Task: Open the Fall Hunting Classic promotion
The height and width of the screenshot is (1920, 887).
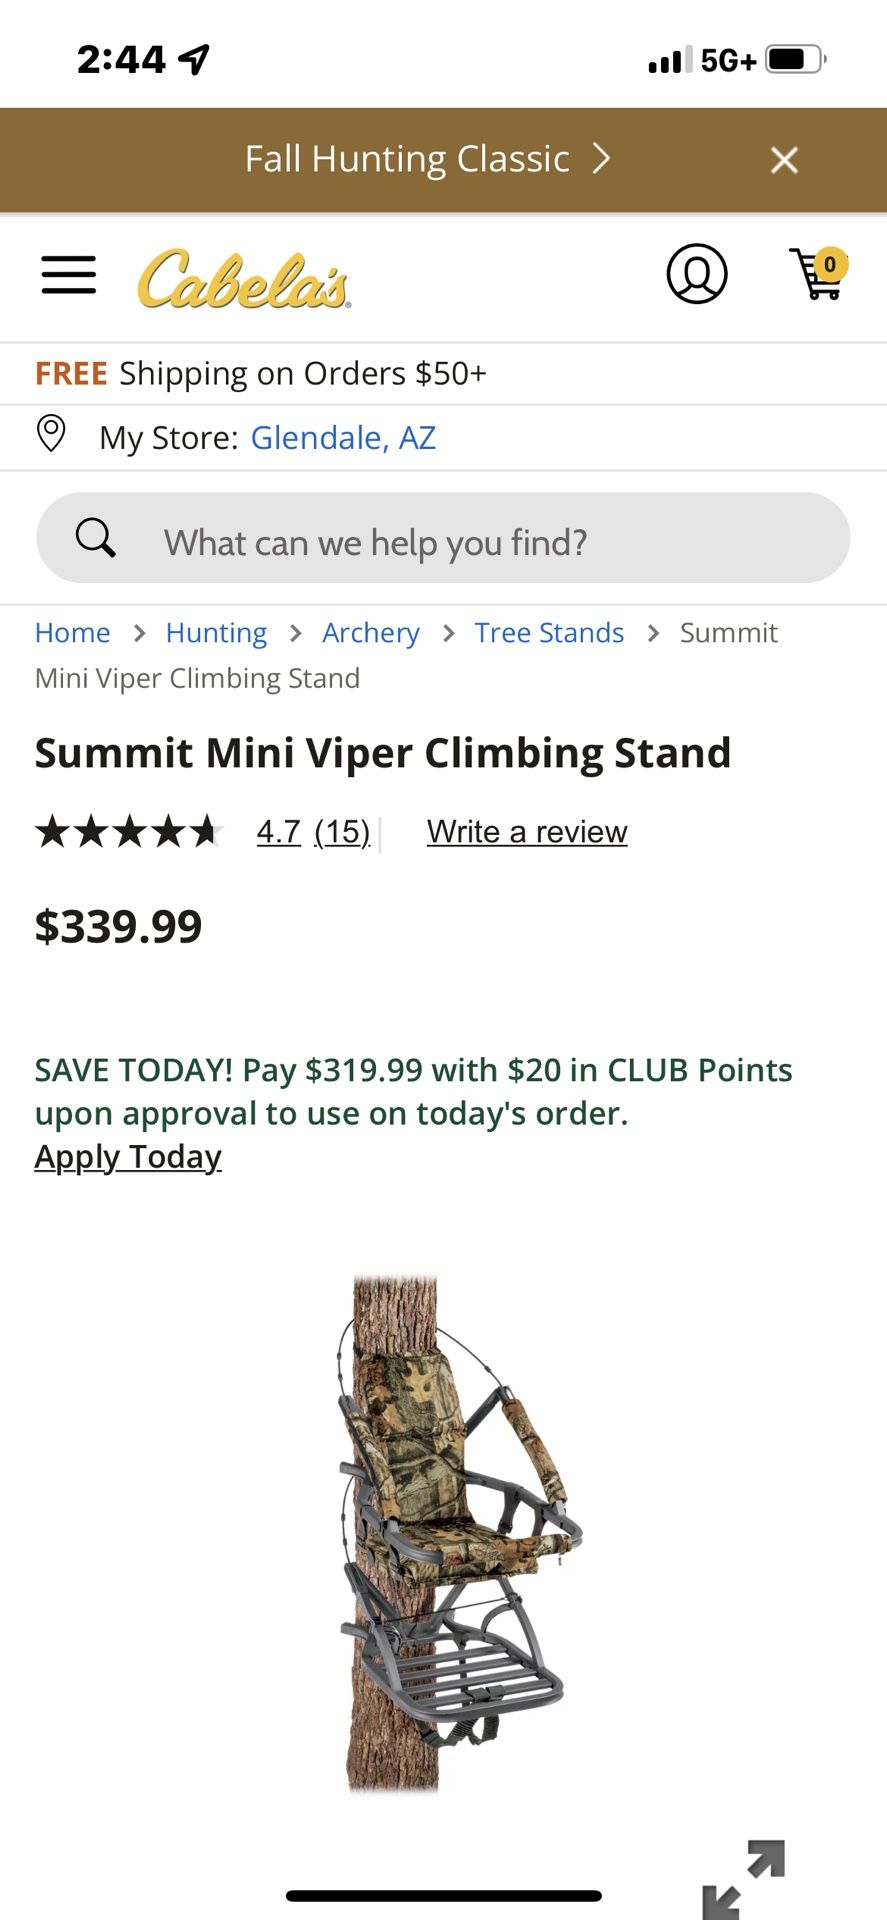Action: 426,160
